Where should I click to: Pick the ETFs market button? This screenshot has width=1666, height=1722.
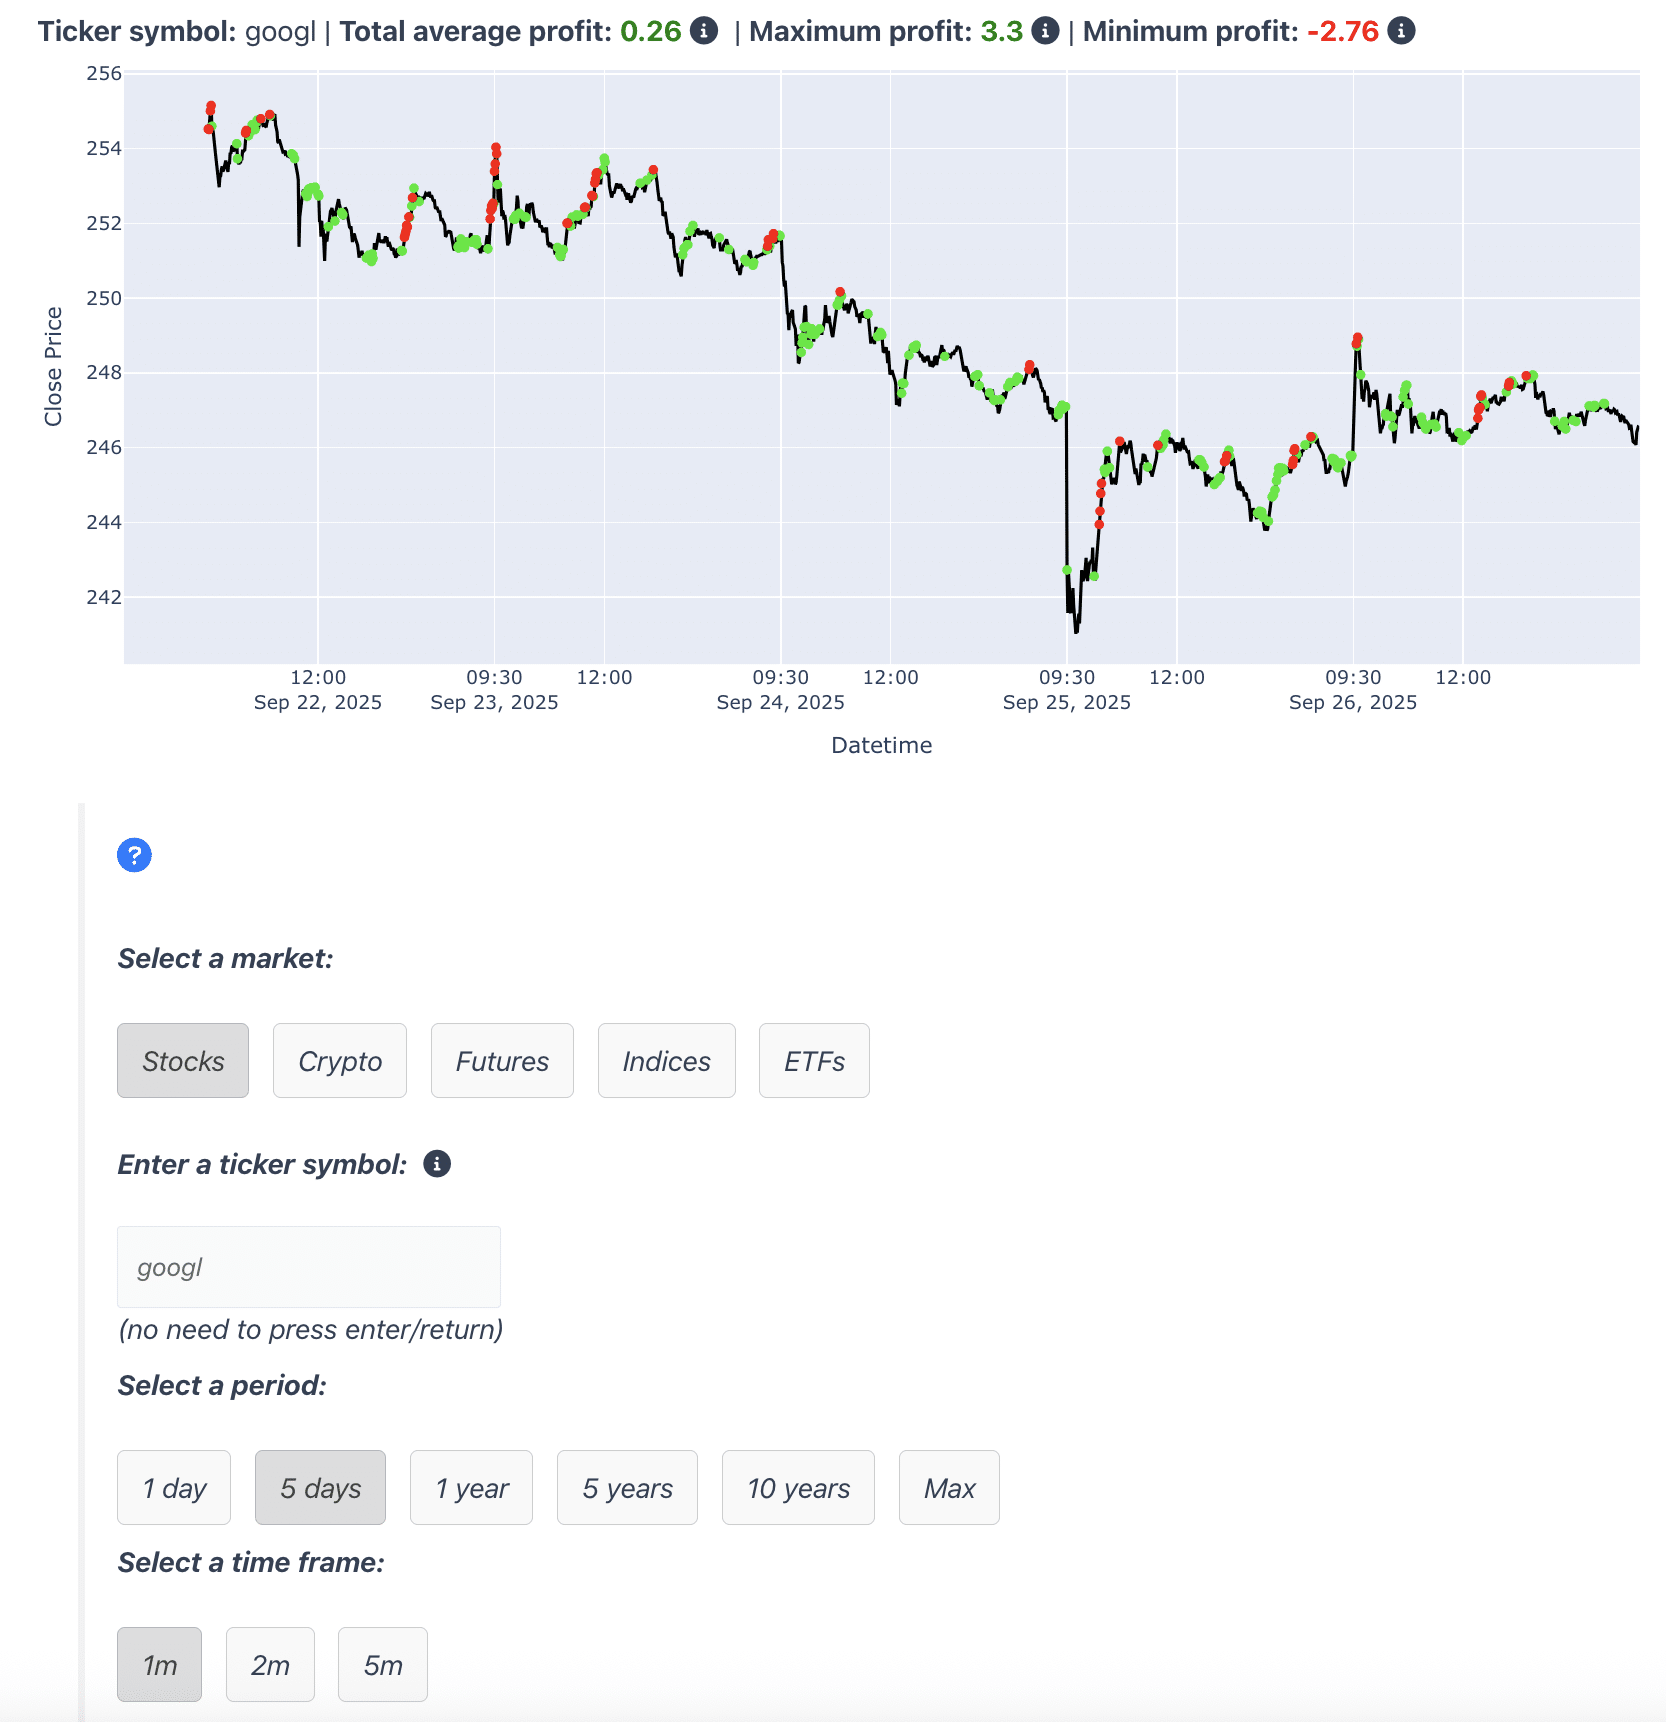pyautogui.click(x=814, y=1060)
